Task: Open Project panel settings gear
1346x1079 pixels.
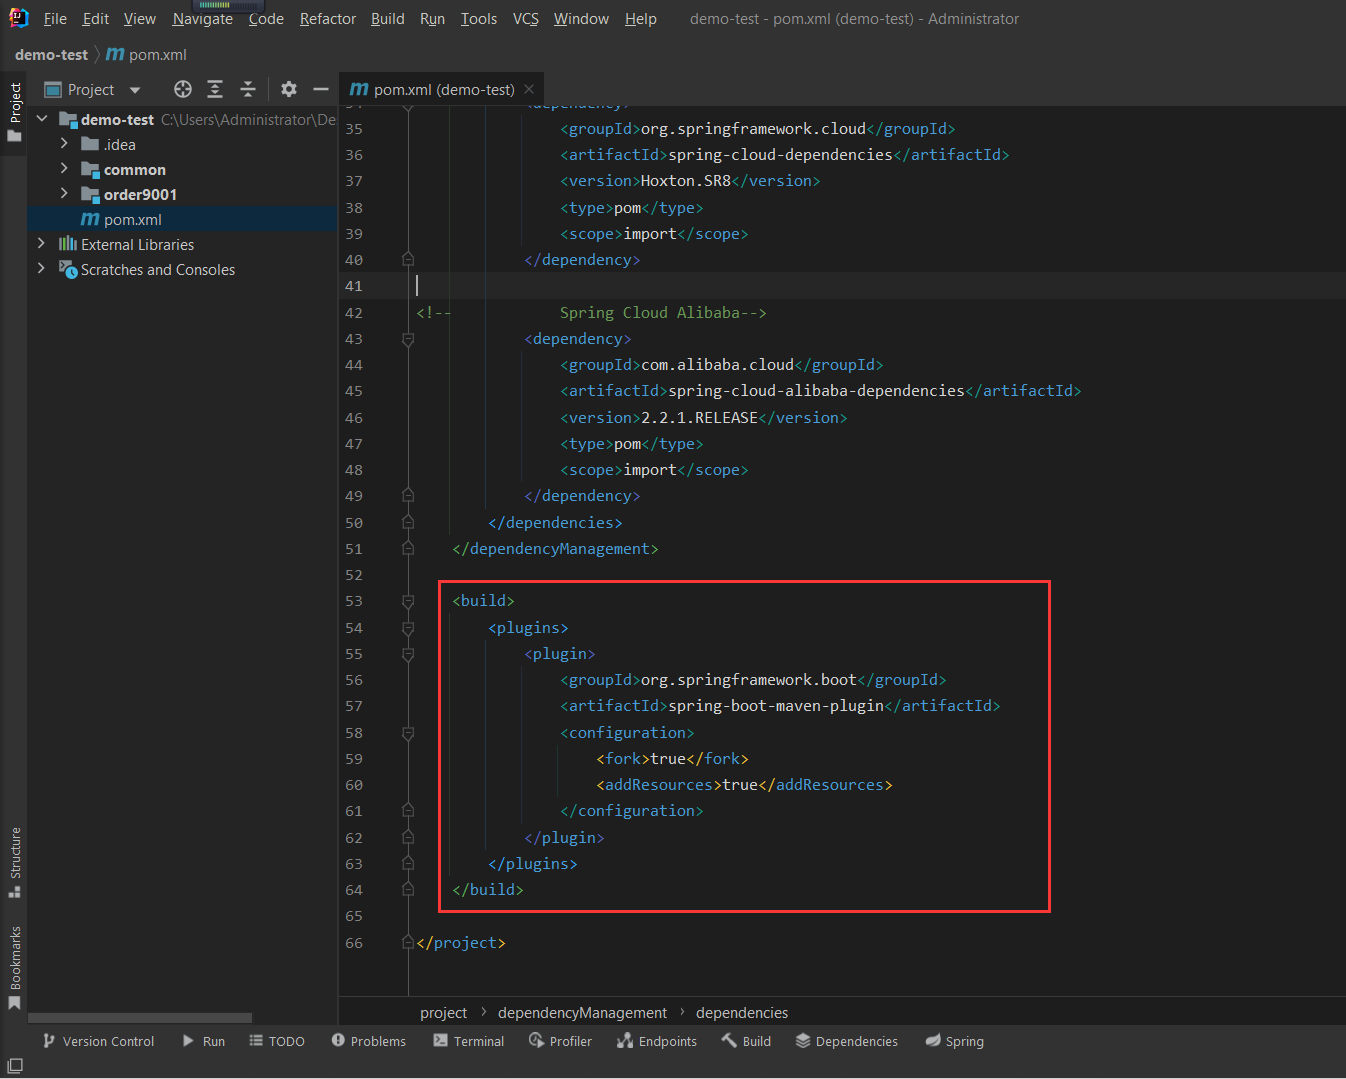Action: (x=289, y=89)
